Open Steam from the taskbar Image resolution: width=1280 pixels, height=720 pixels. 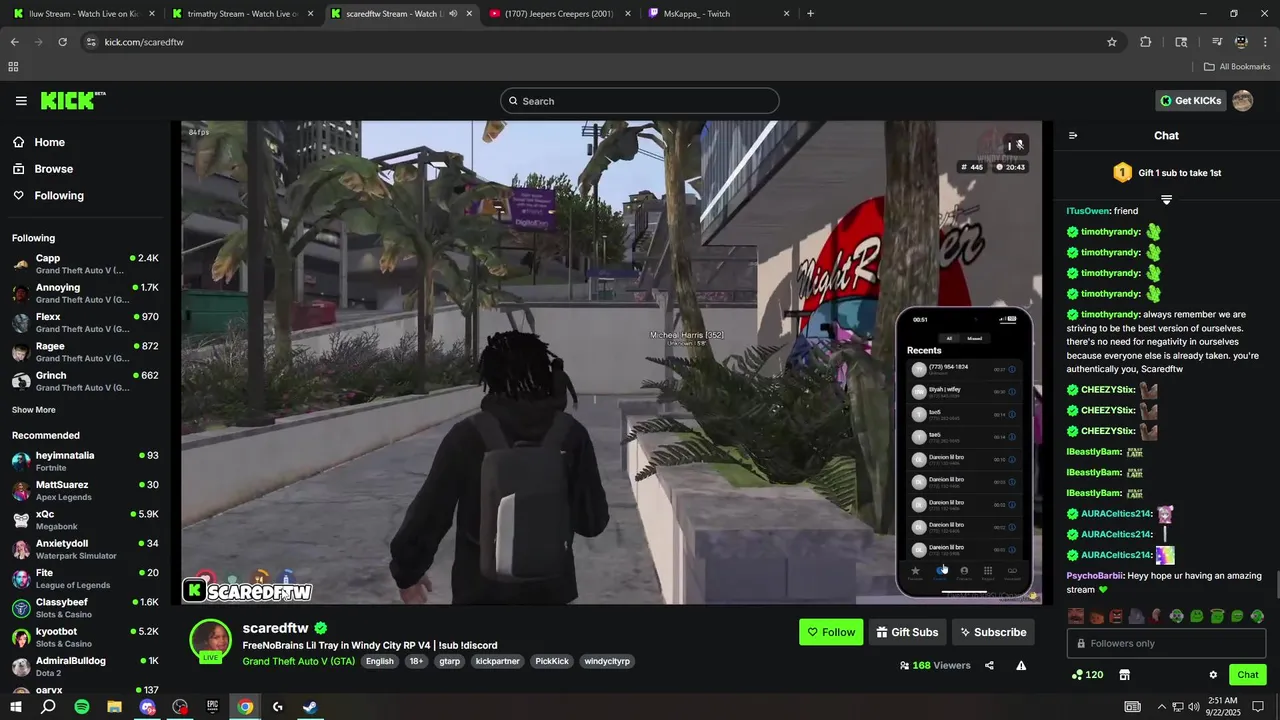310,707
